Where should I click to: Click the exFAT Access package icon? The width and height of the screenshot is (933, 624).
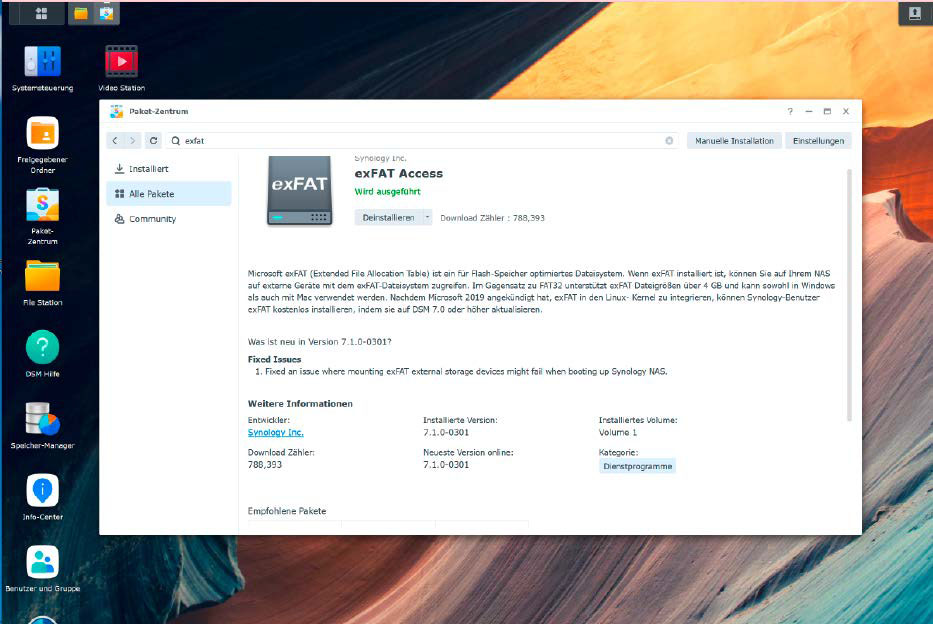click(x=299, y=190)
